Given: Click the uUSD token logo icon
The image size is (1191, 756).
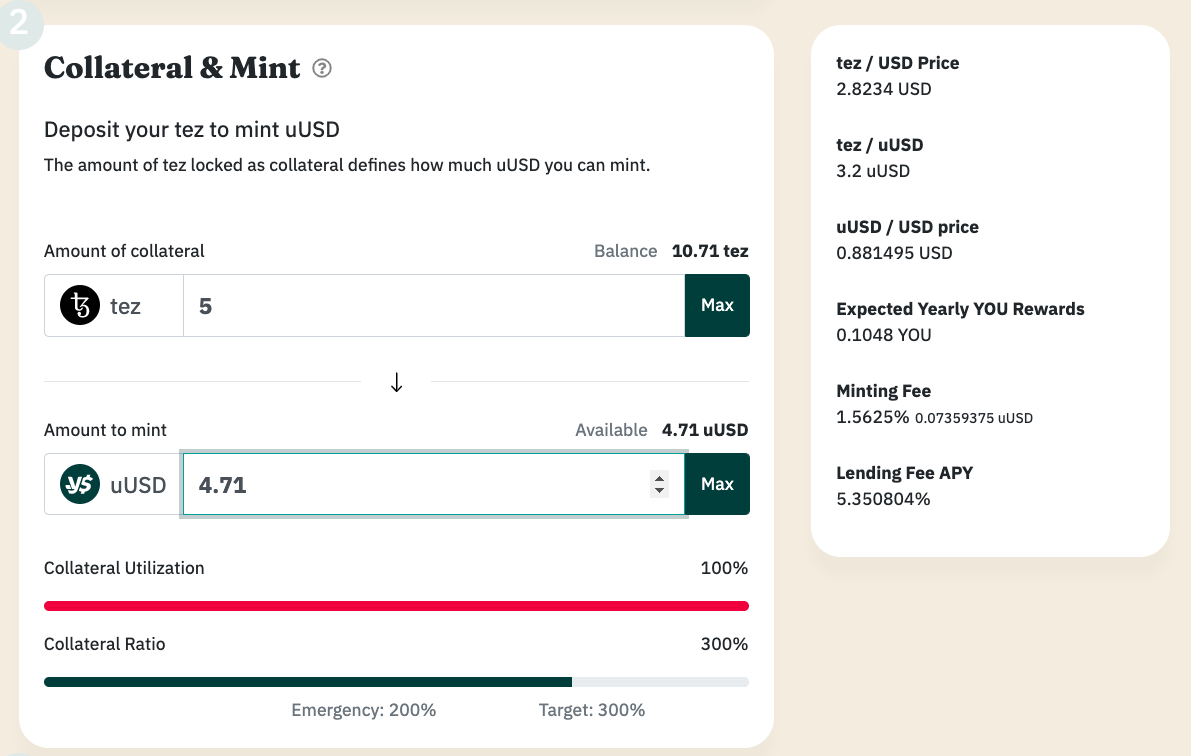Looking at the screenshot, I should tap(80, 485).
